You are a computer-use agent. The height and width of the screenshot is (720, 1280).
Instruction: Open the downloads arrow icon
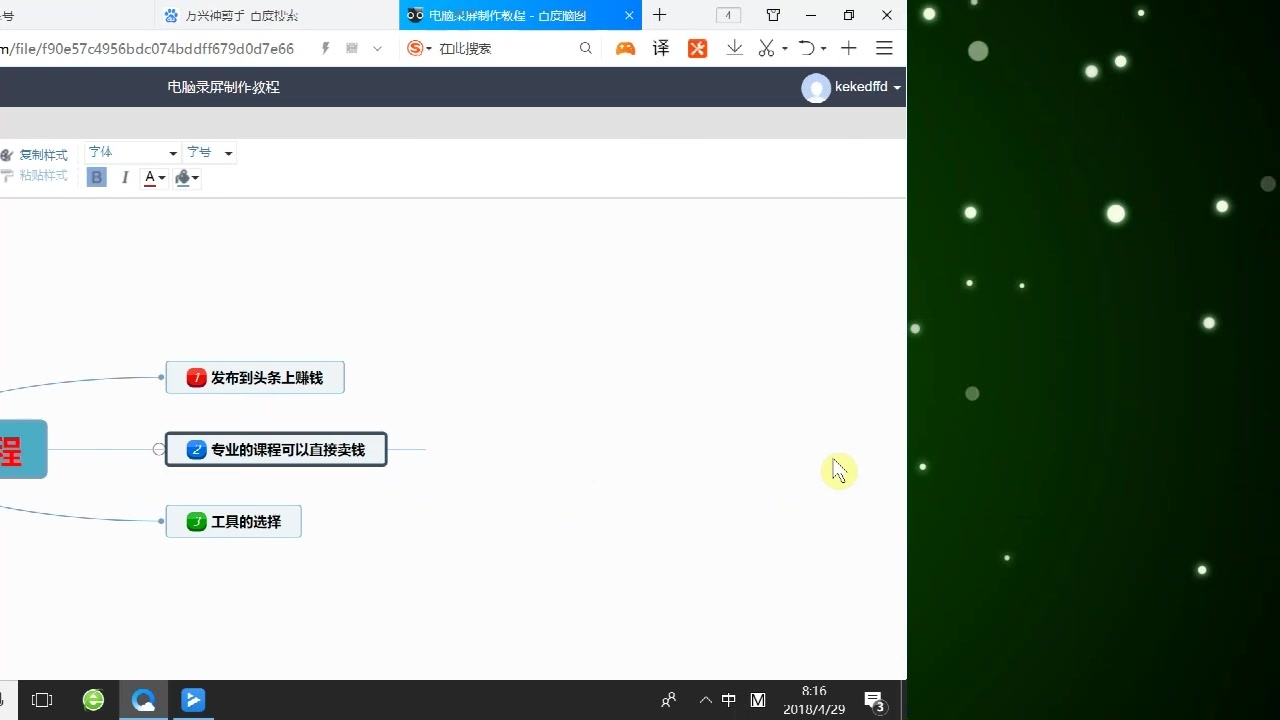[734, 48]
